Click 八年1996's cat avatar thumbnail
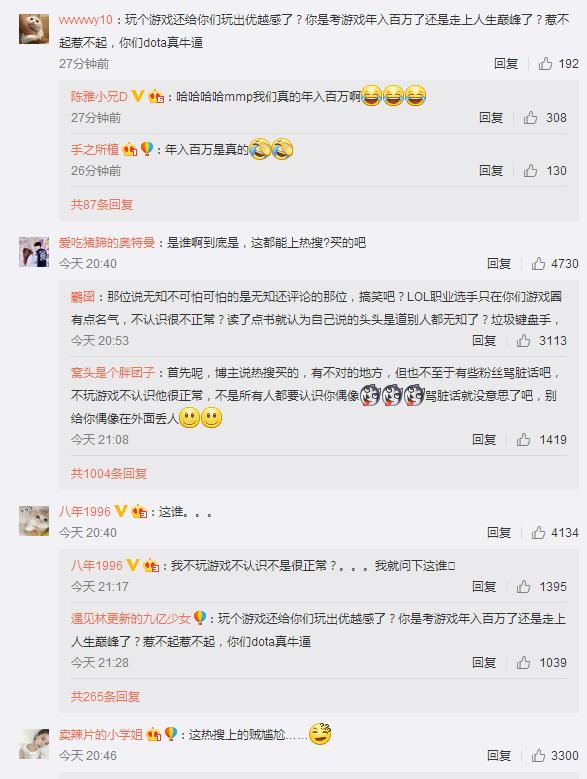 [x=34, y=521]
